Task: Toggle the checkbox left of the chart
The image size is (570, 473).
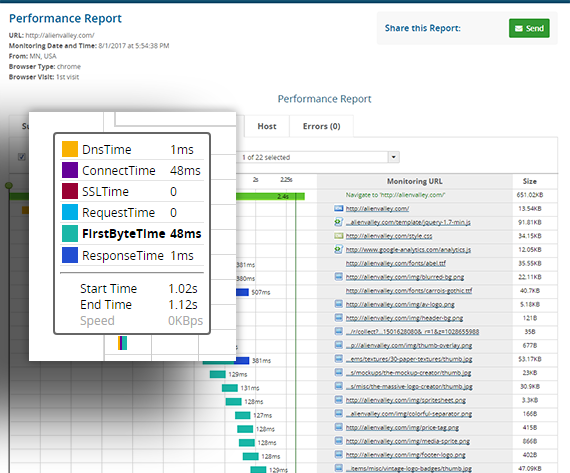Action: 22,157
